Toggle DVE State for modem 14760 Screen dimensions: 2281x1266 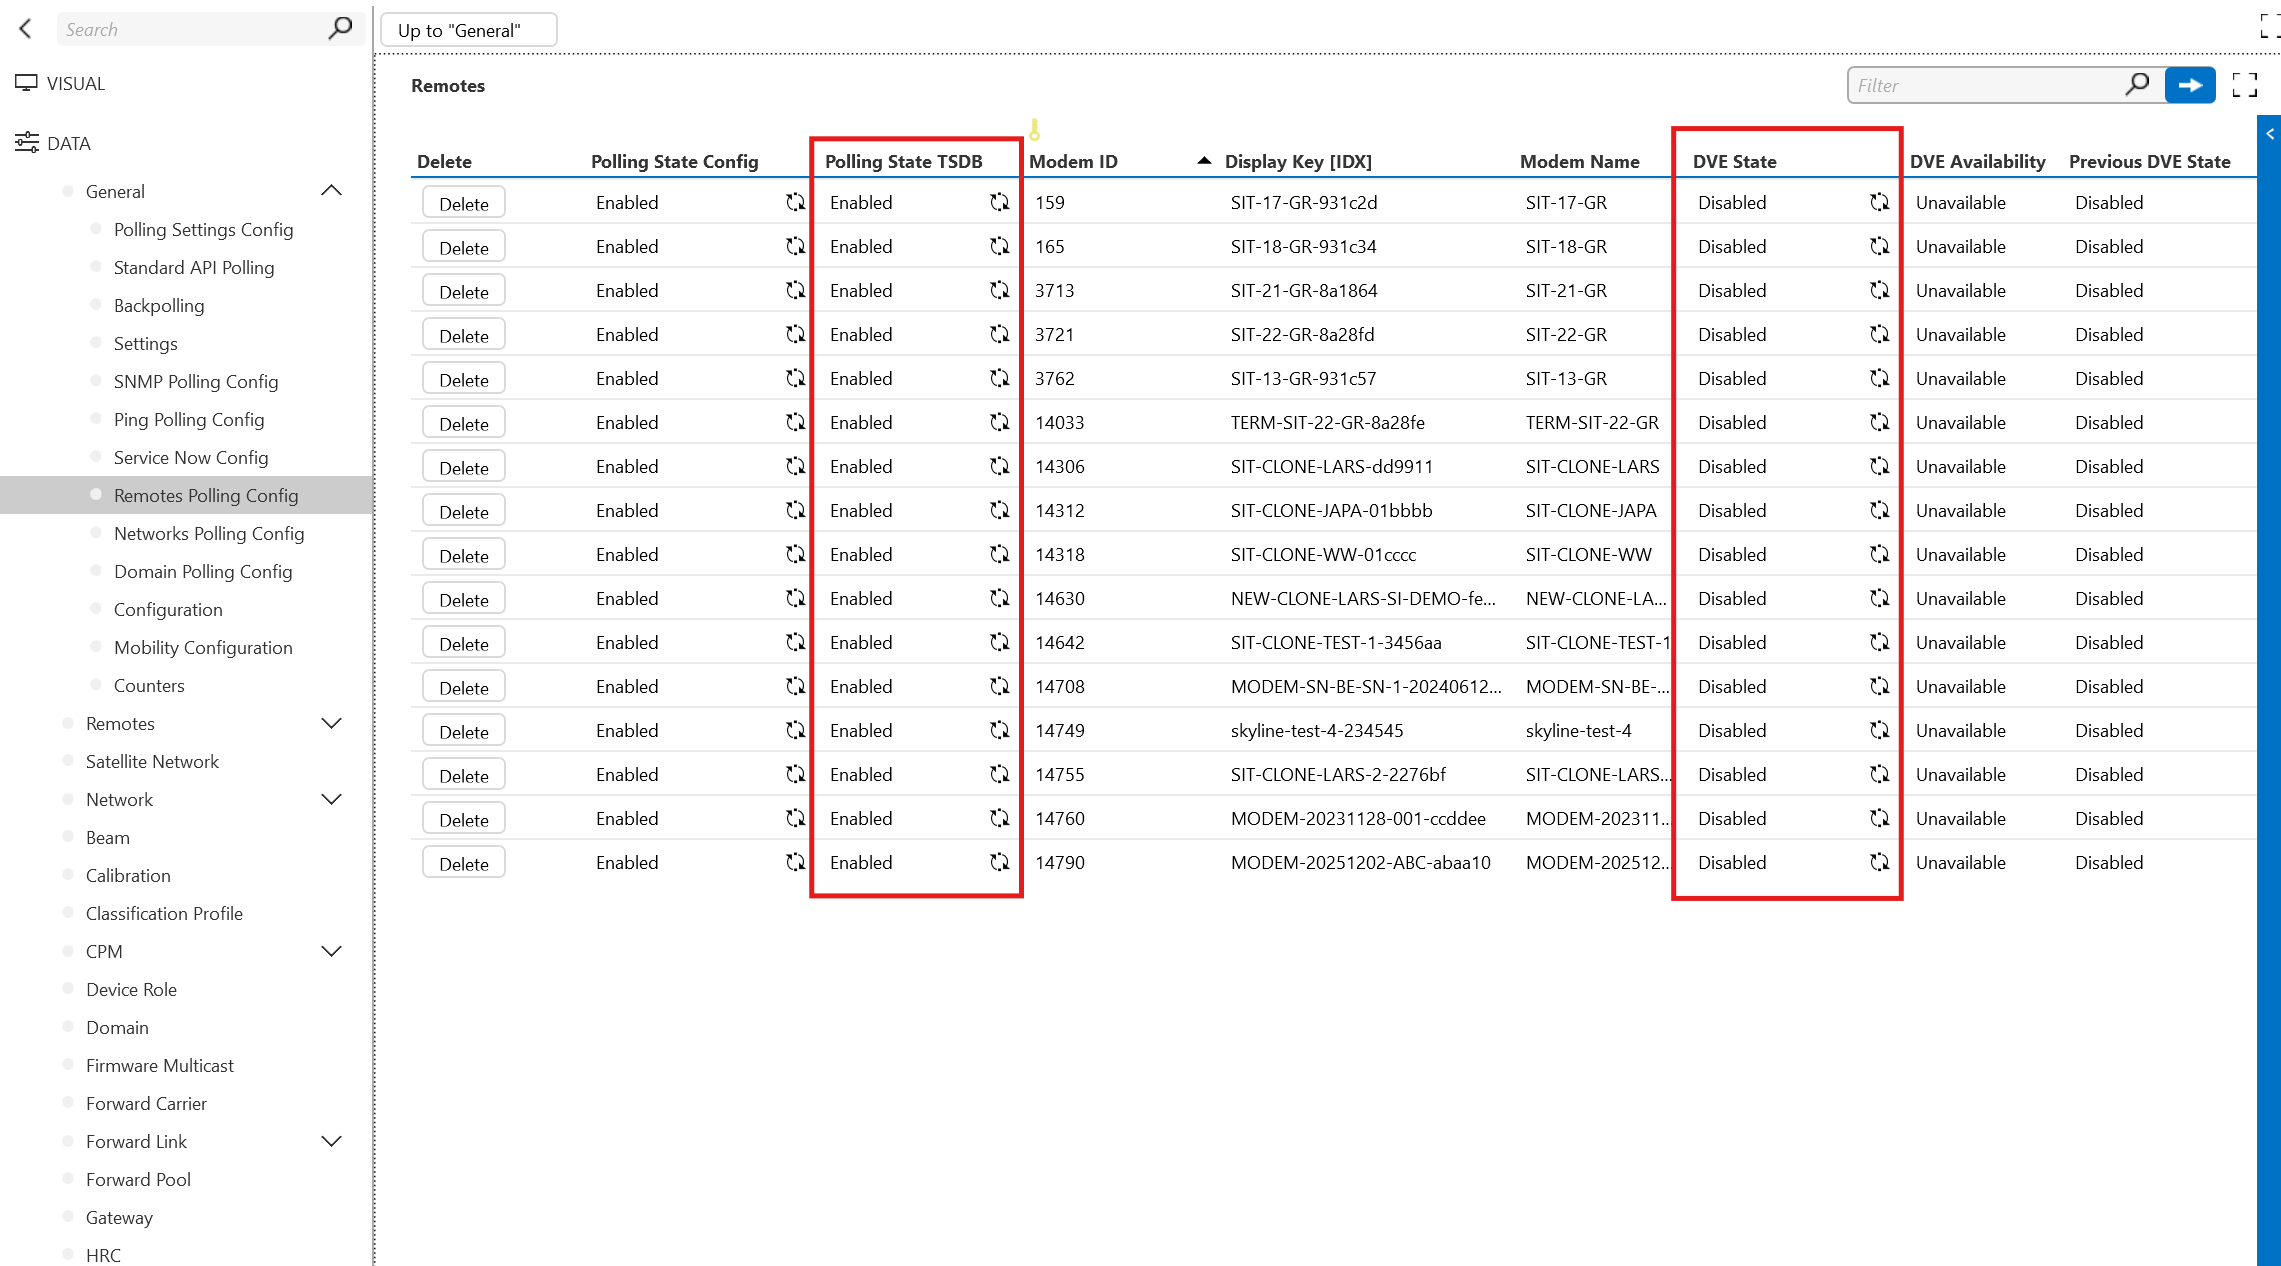(1879, 818)
